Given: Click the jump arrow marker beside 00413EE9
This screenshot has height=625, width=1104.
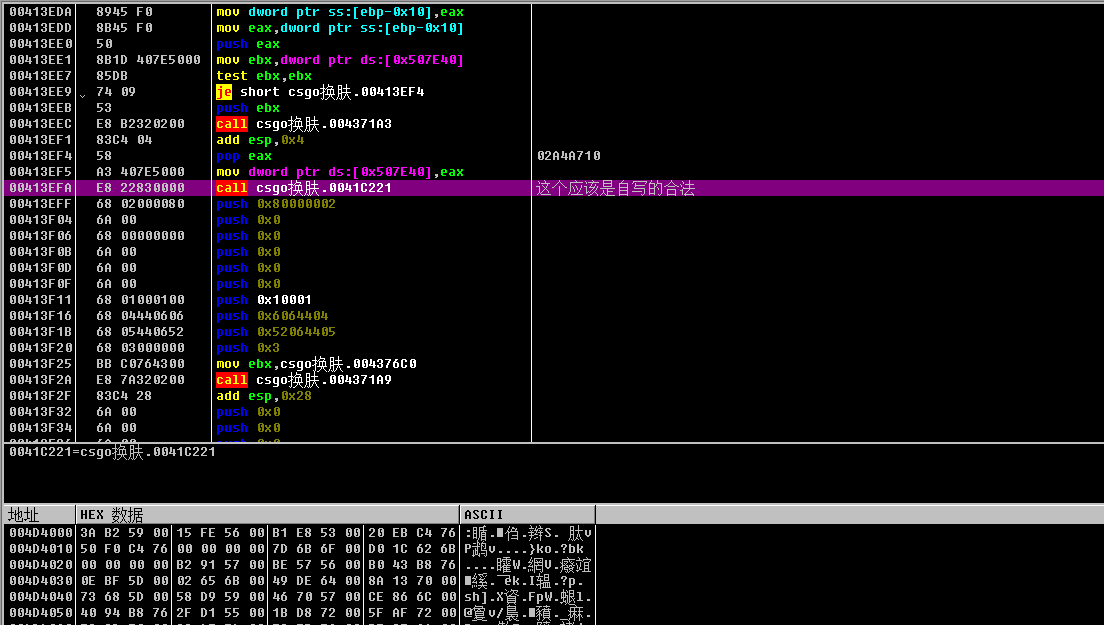Looking at the screenshot, I should pyautogui.click(x=82, y=95).
